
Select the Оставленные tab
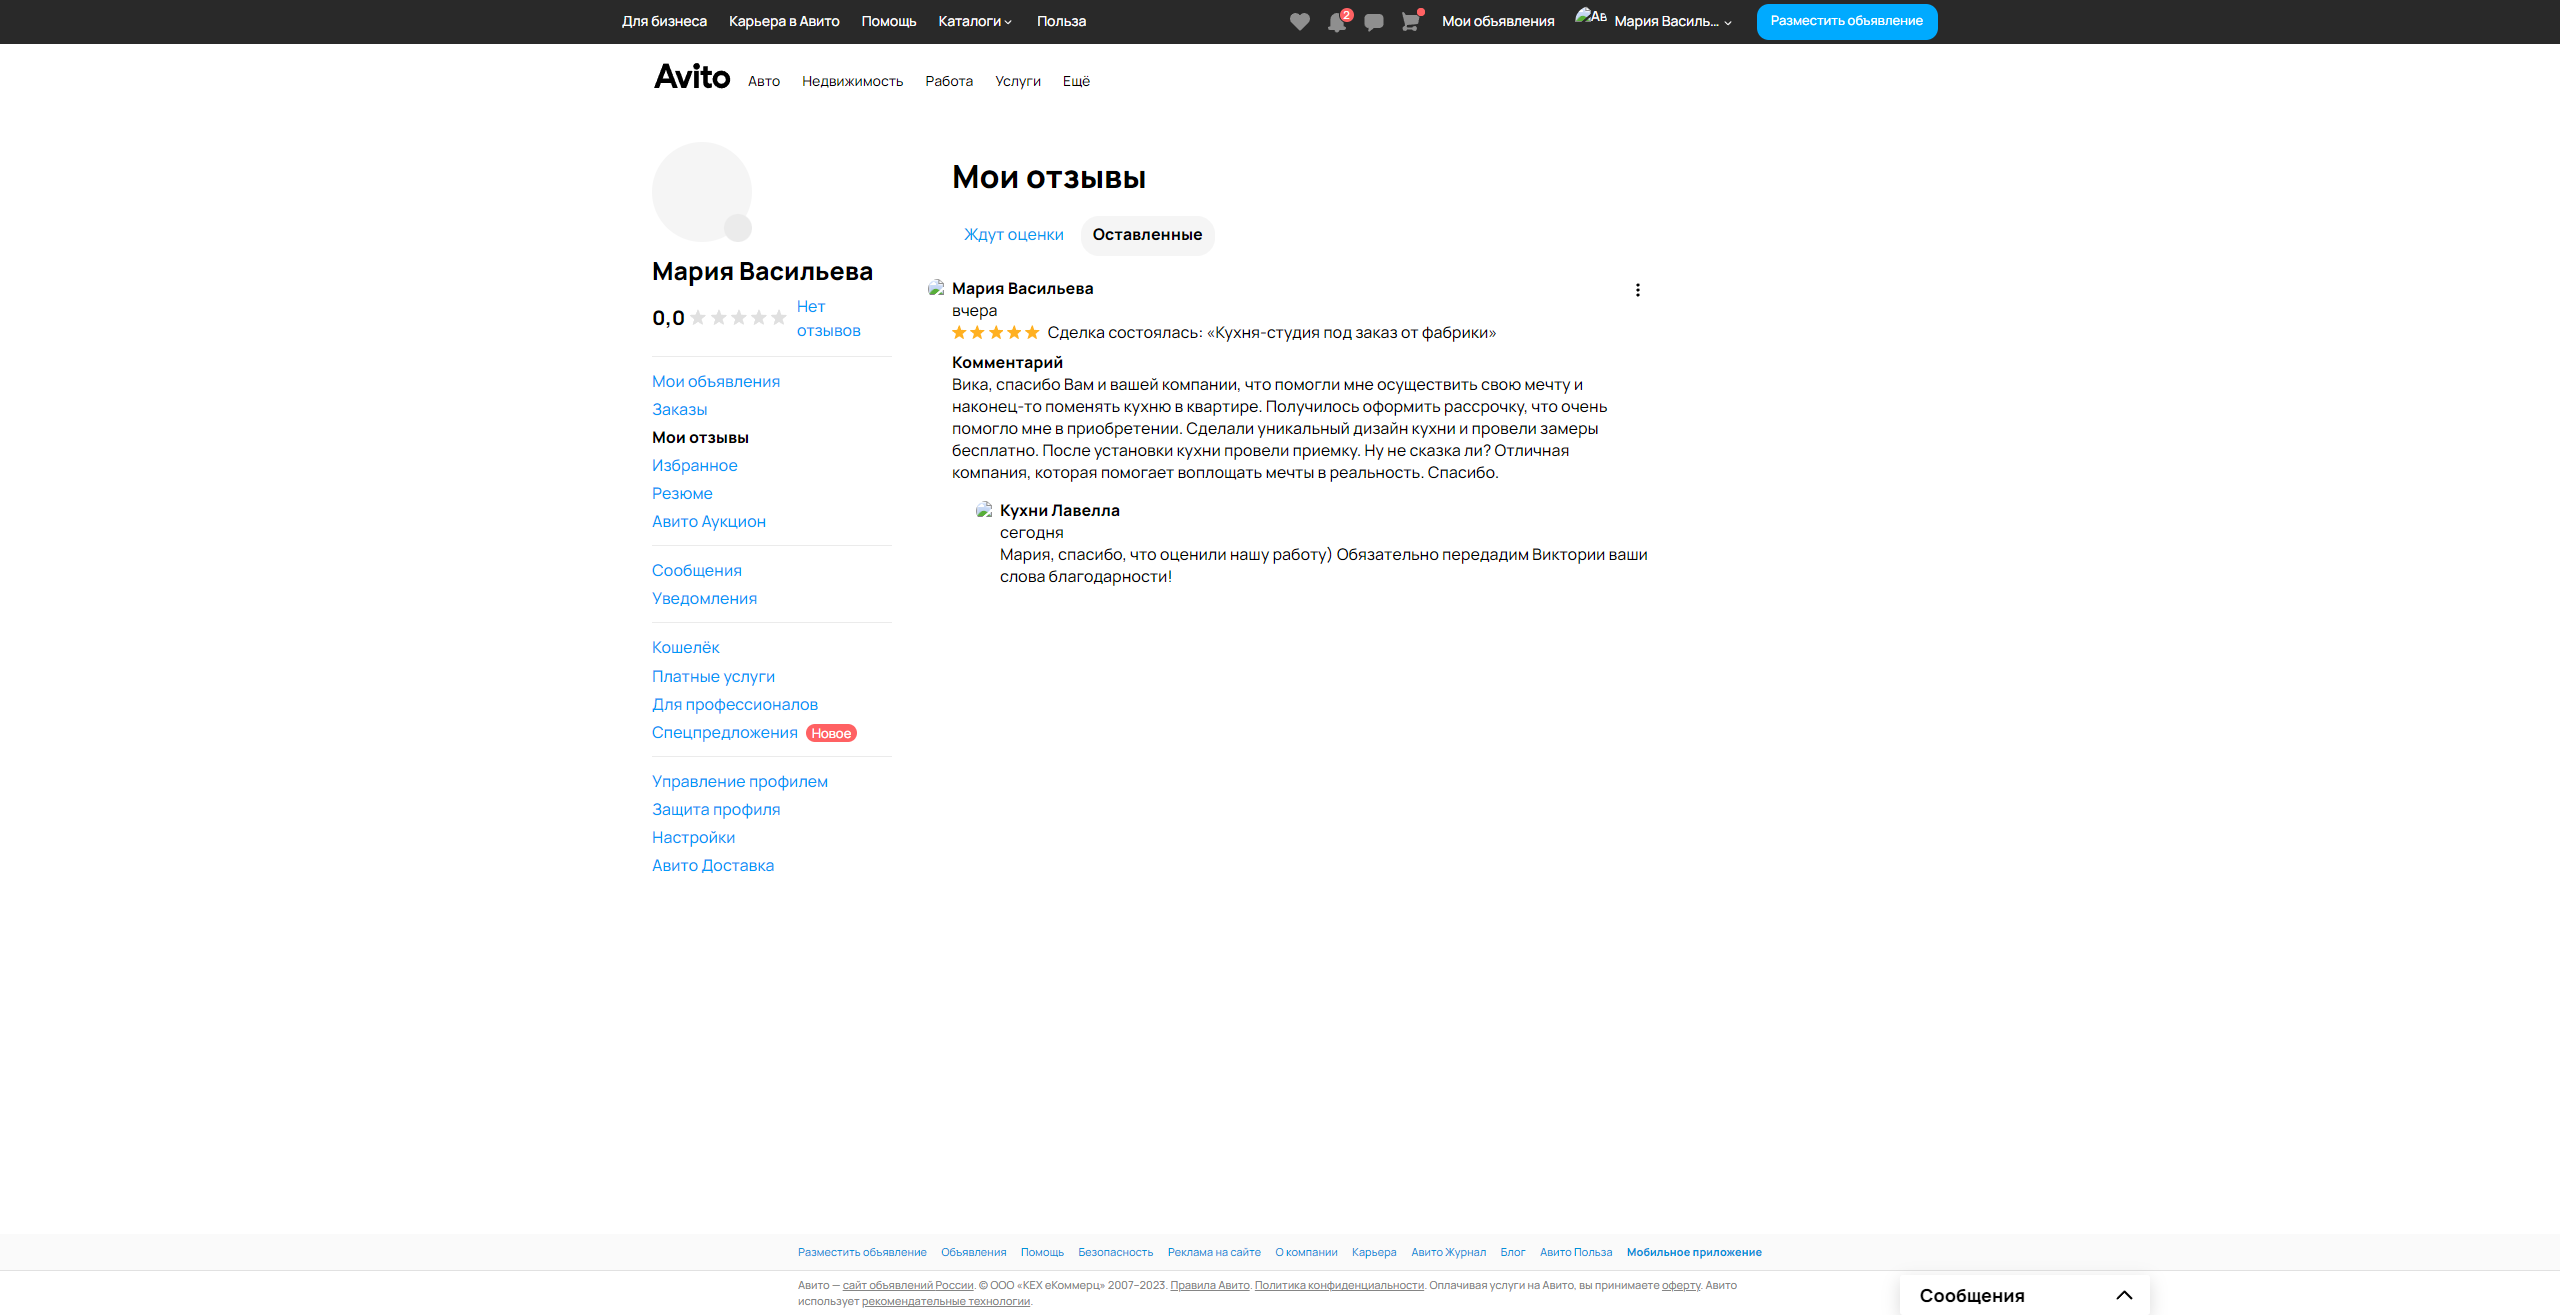tap(1147, 235)
